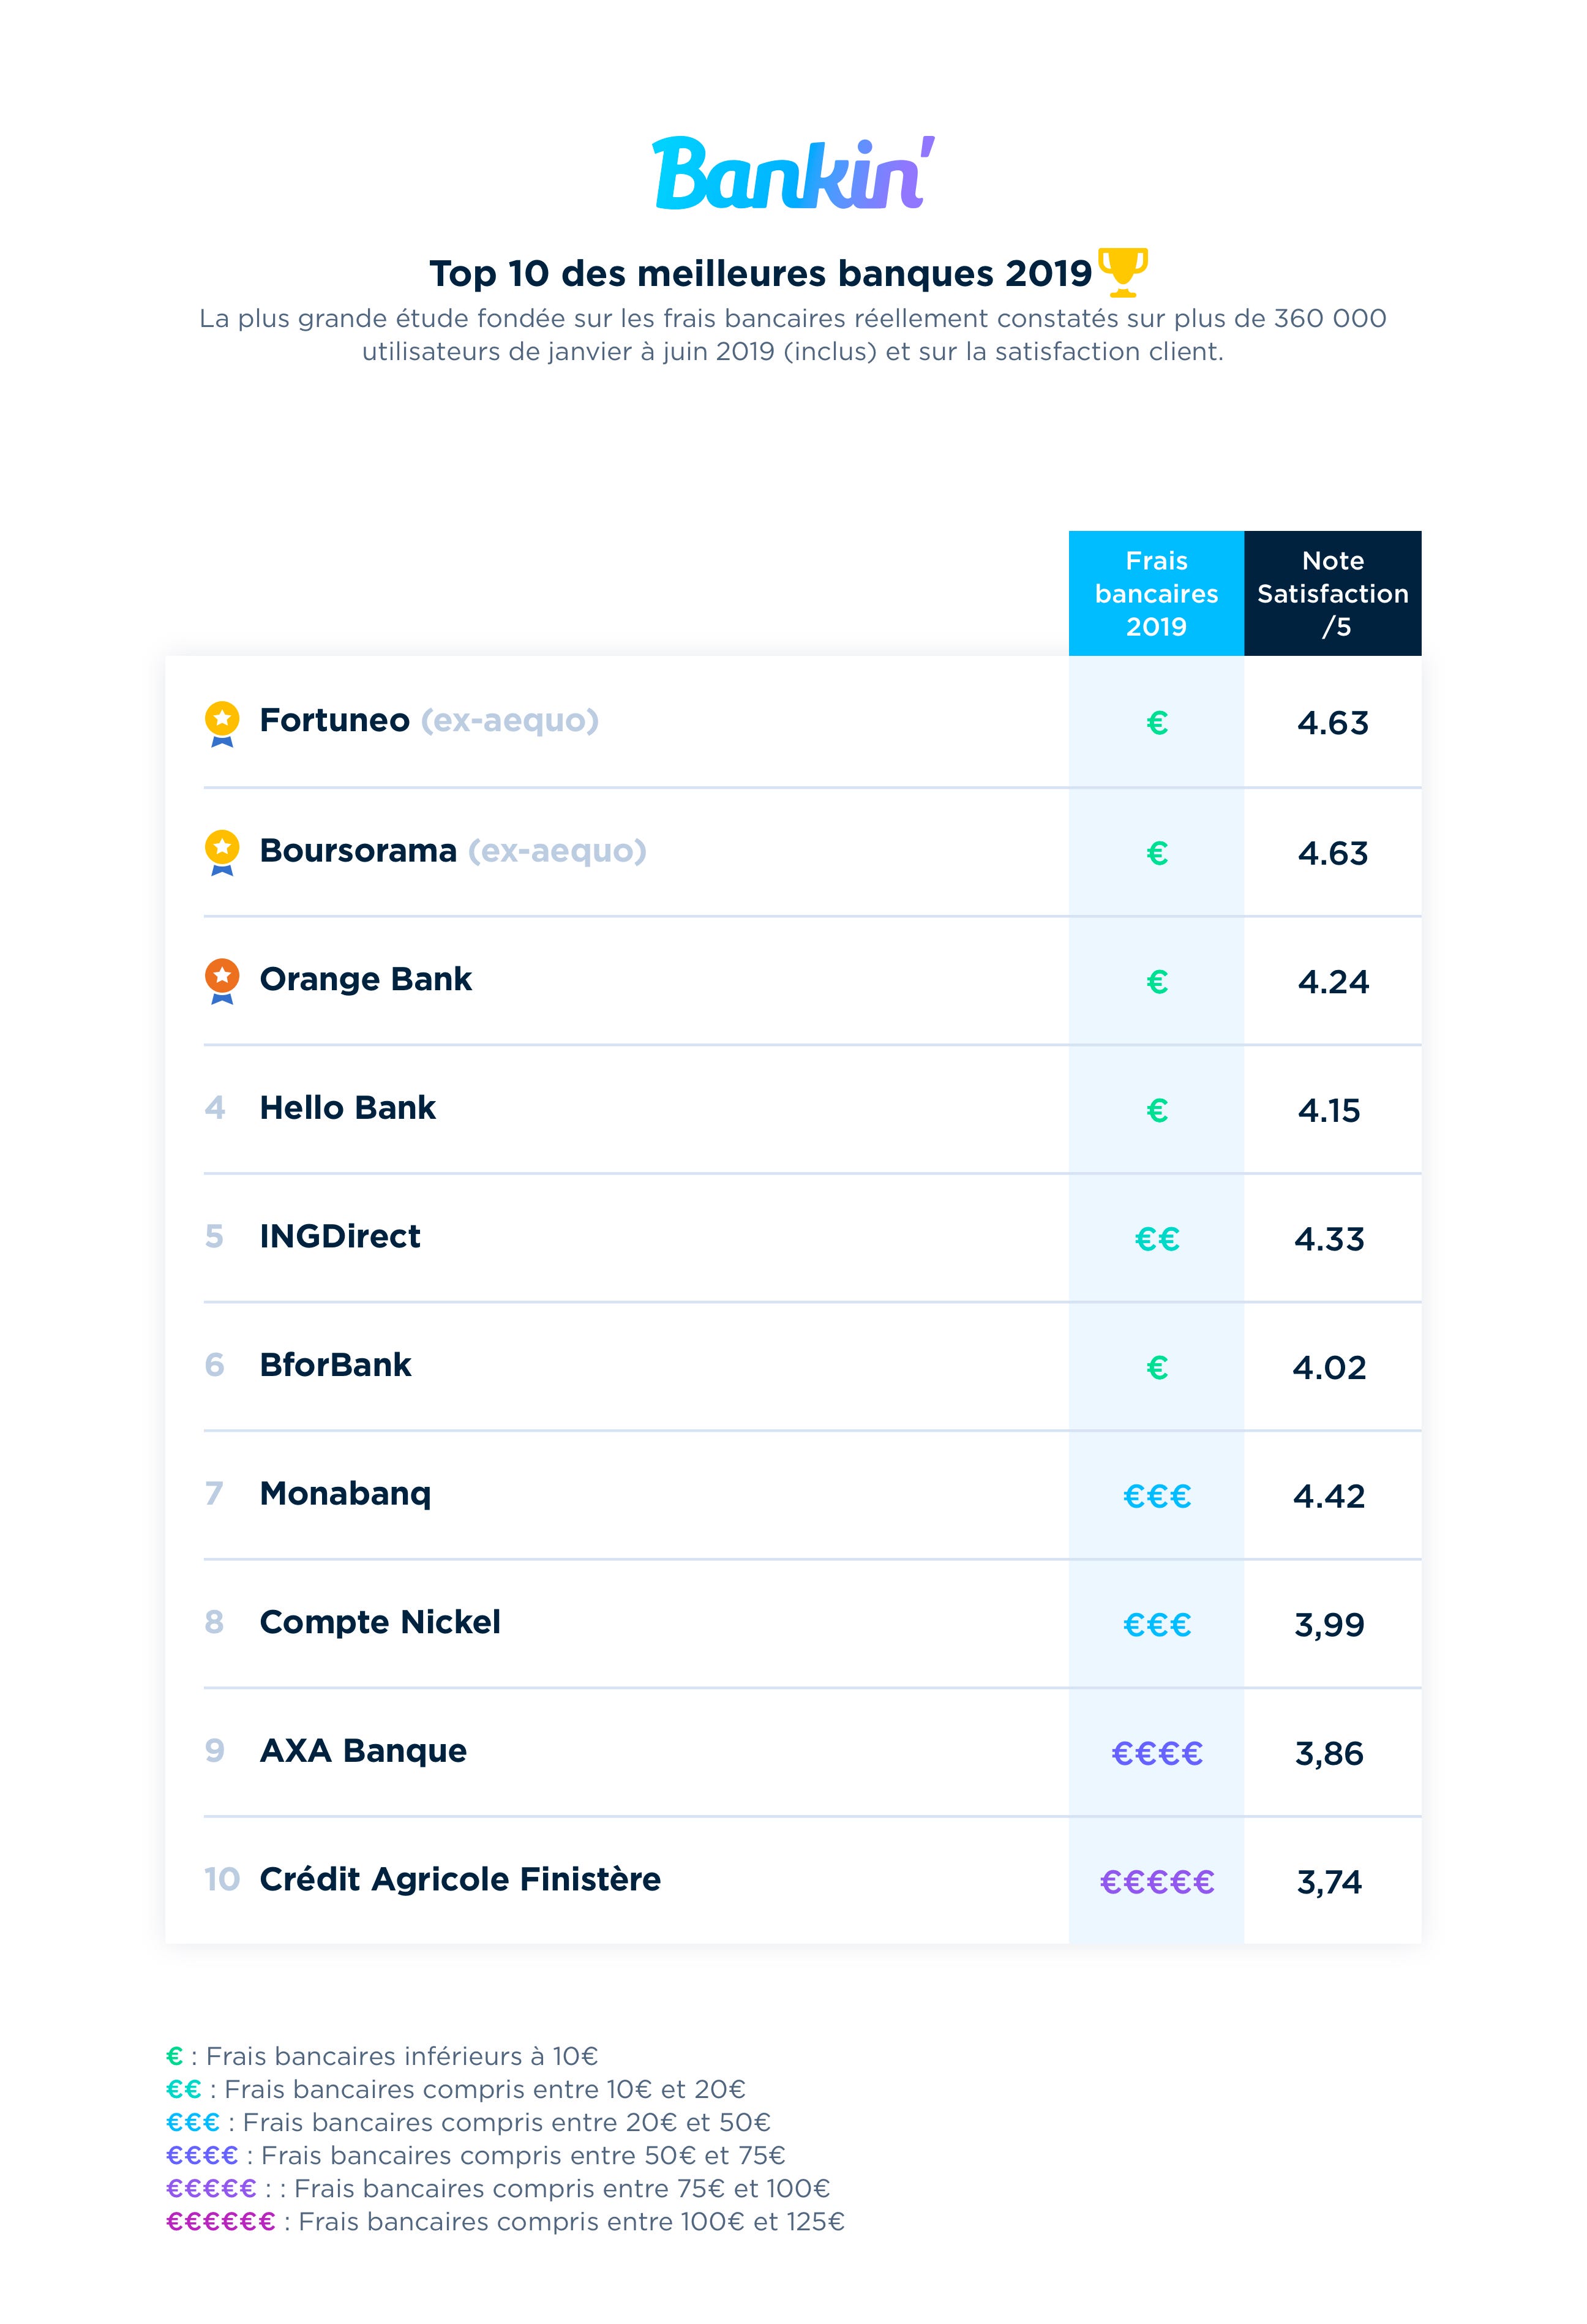Click the double euro symbol for INGDirect
The width and height of the screenshot is (1587, 2324).
[x=1157, y=1239]
